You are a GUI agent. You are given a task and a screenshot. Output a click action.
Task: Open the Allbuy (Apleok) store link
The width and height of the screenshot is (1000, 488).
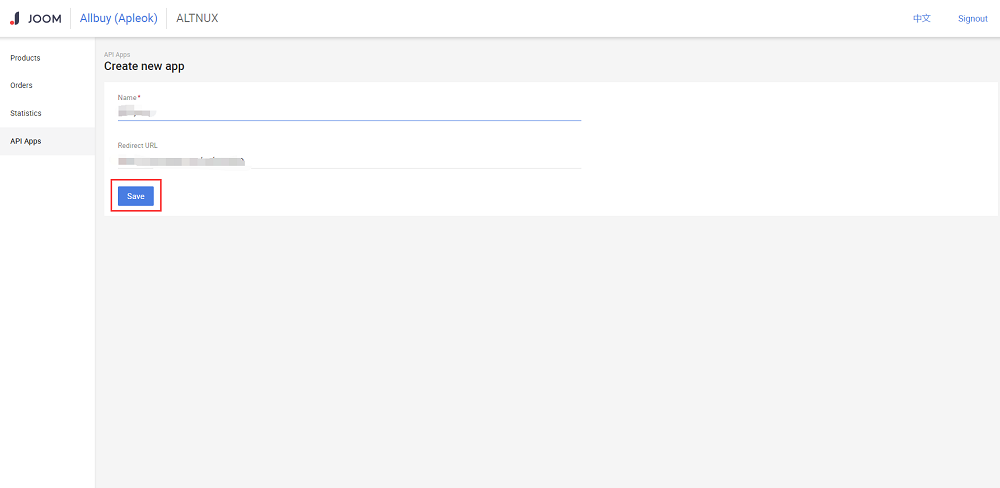click(x=118, y=18)
